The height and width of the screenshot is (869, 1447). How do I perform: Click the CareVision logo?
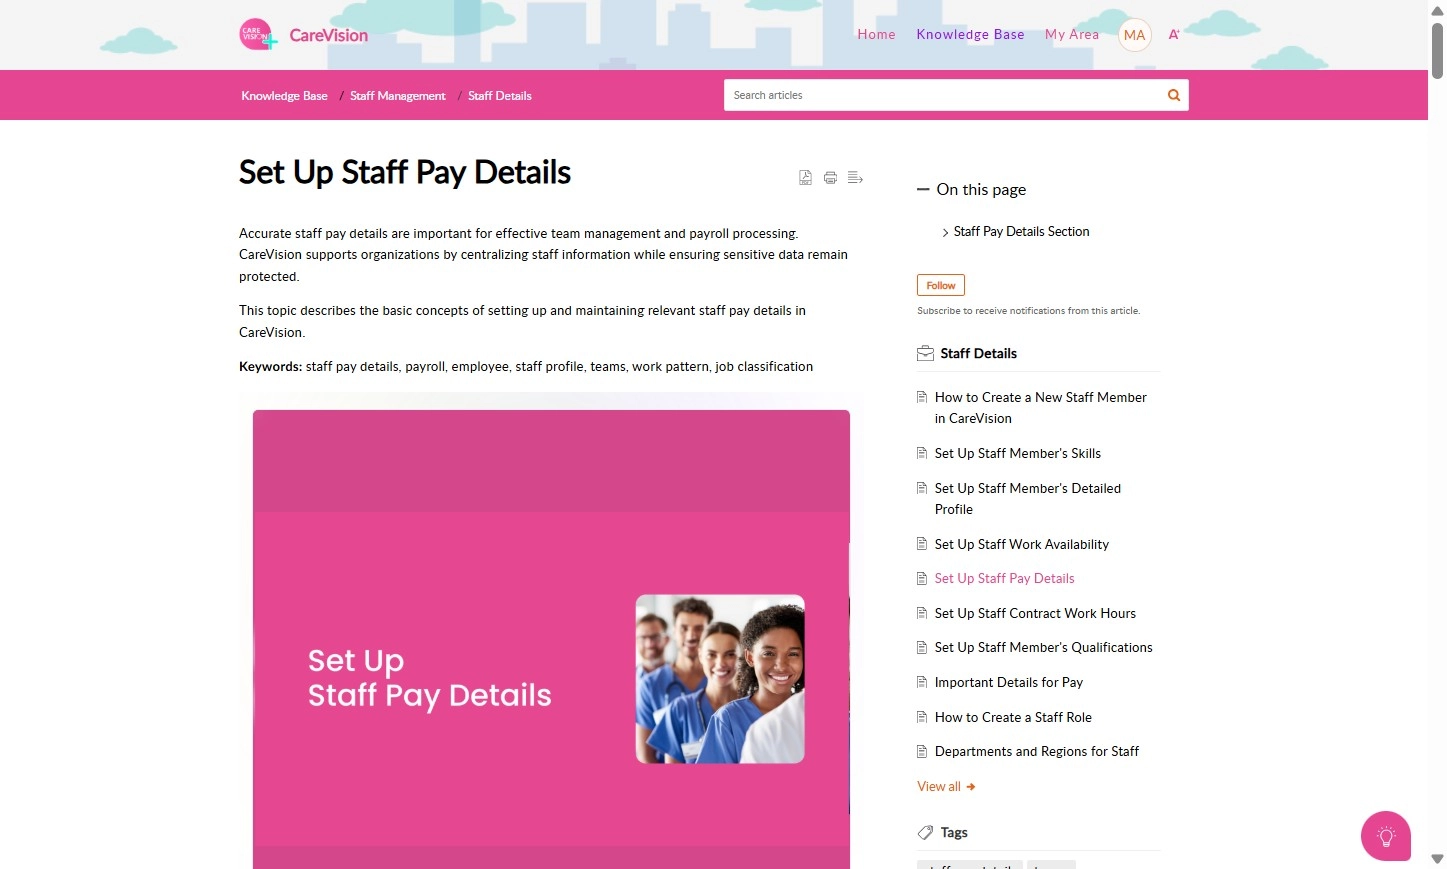pyautogui.click(x=304, y=35)
